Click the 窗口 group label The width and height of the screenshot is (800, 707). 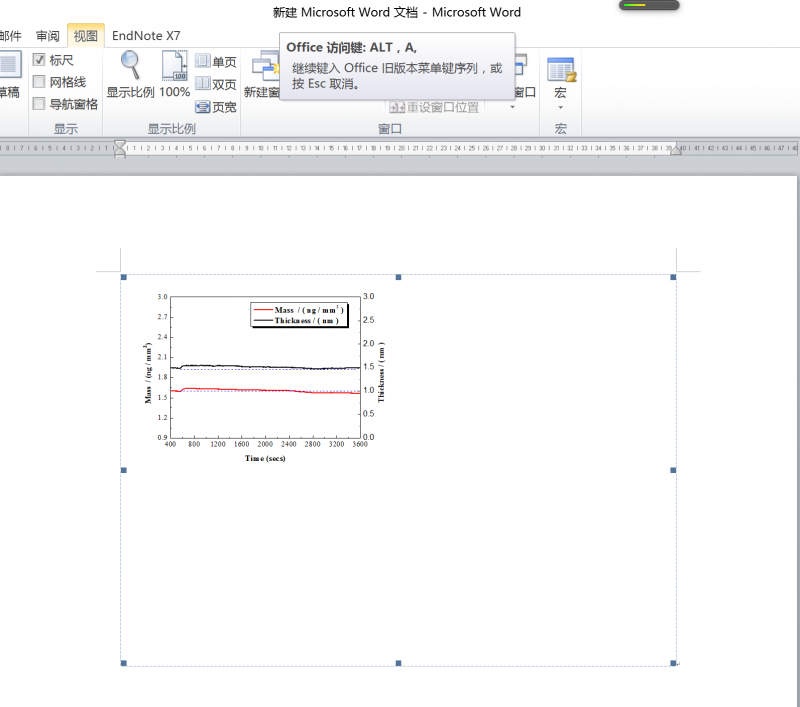click(390, 129)
